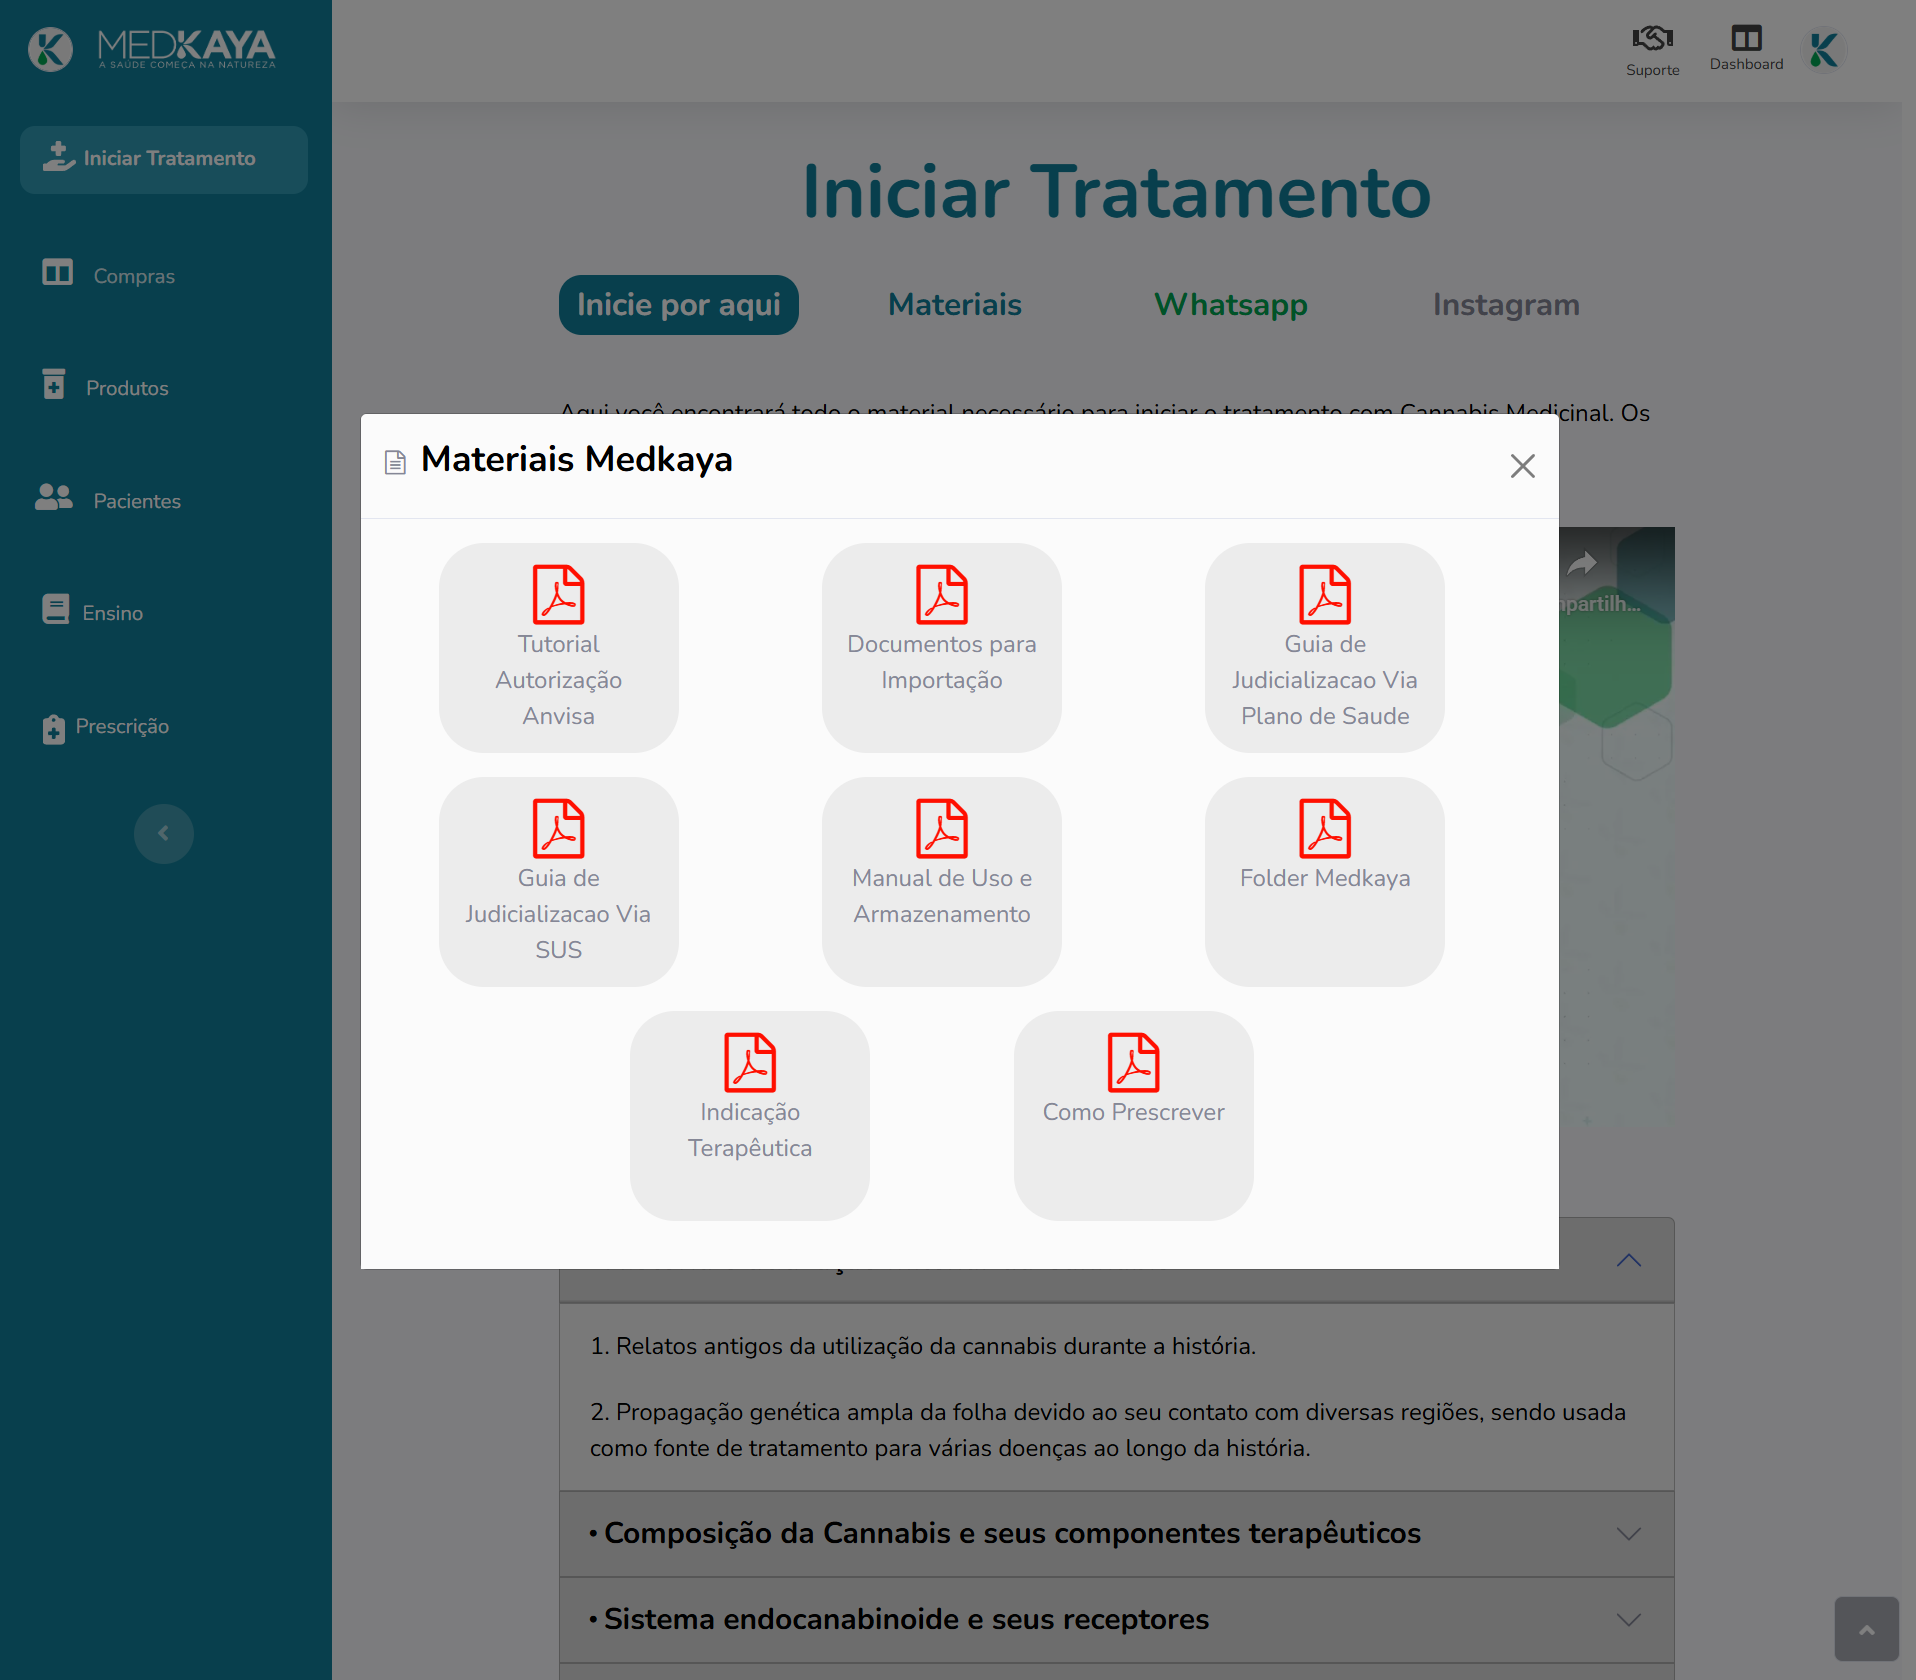Open Produtos in the sidebar

[x=127, y=388]
